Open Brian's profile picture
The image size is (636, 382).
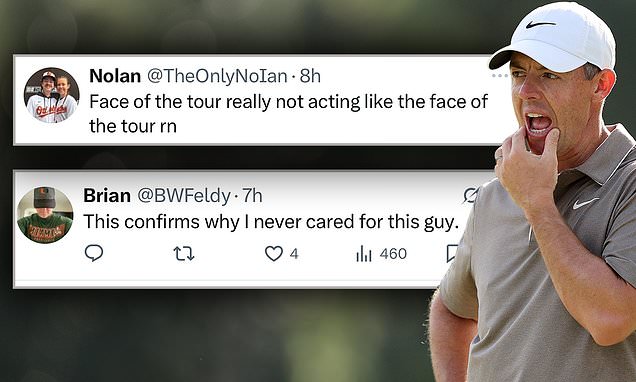(x=45, y=215)
